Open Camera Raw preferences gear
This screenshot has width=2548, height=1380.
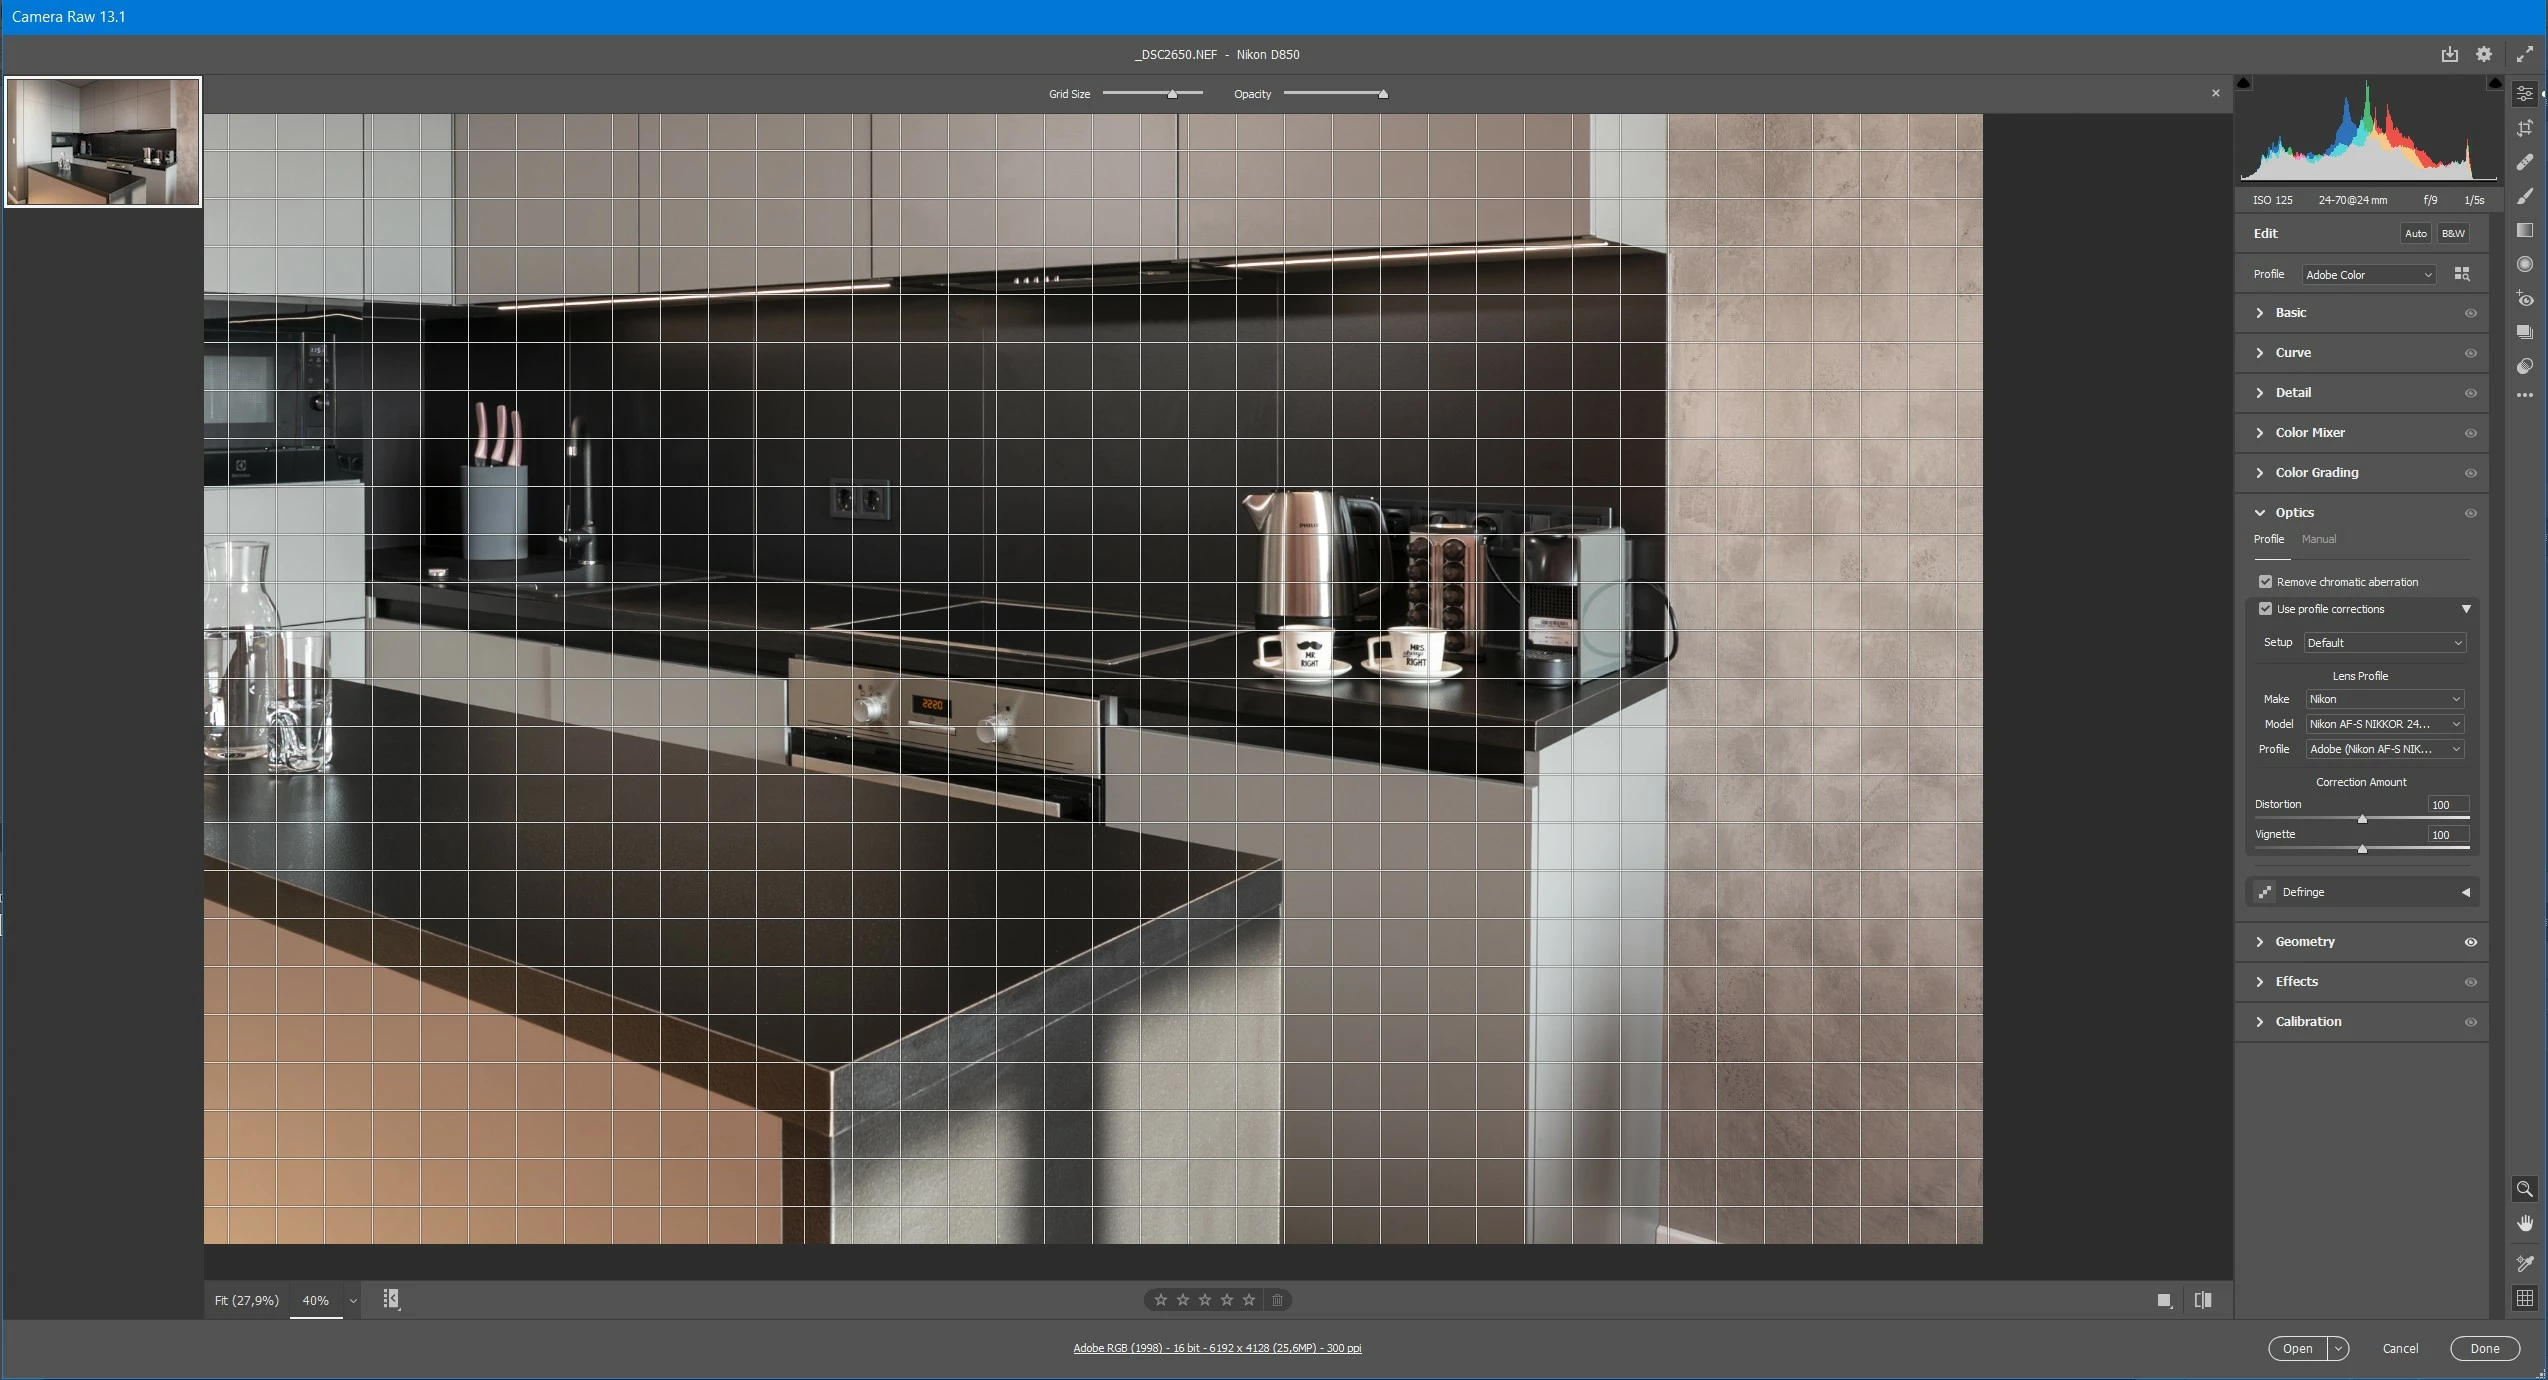click(2484, 55)
